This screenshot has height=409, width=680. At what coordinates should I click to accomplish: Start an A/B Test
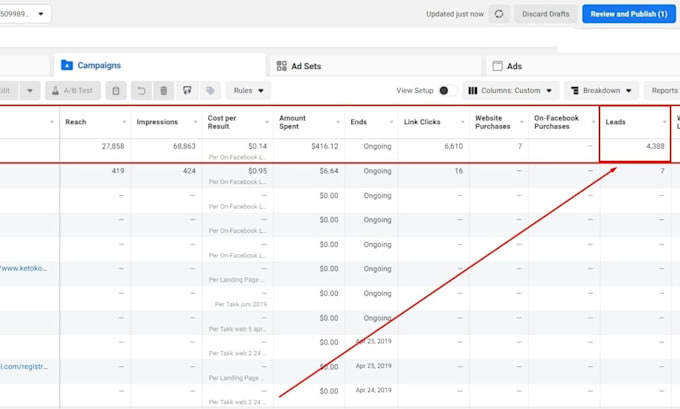click(x=73, y=91)
